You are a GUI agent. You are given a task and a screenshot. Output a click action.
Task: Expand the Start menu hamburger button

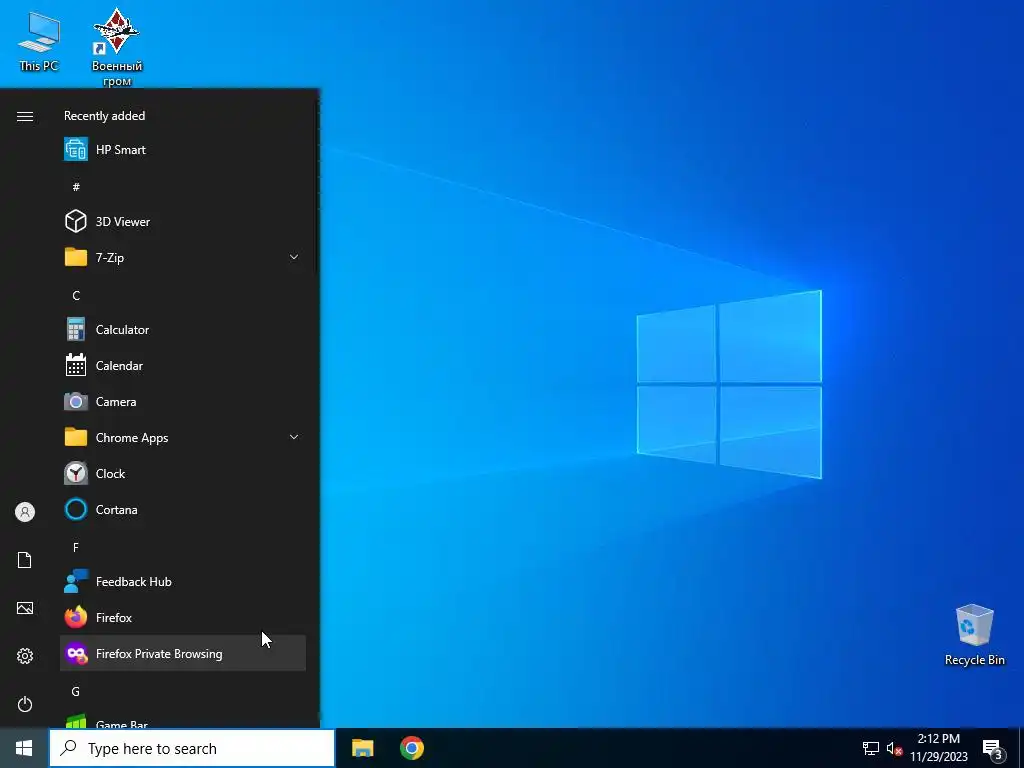point(25,116)
